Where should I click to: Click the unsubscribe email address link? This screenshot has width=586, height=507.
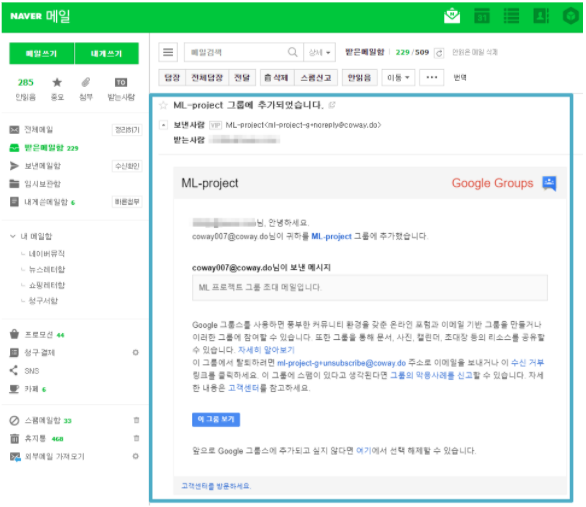pyautogui.click(x=341, y=363)
